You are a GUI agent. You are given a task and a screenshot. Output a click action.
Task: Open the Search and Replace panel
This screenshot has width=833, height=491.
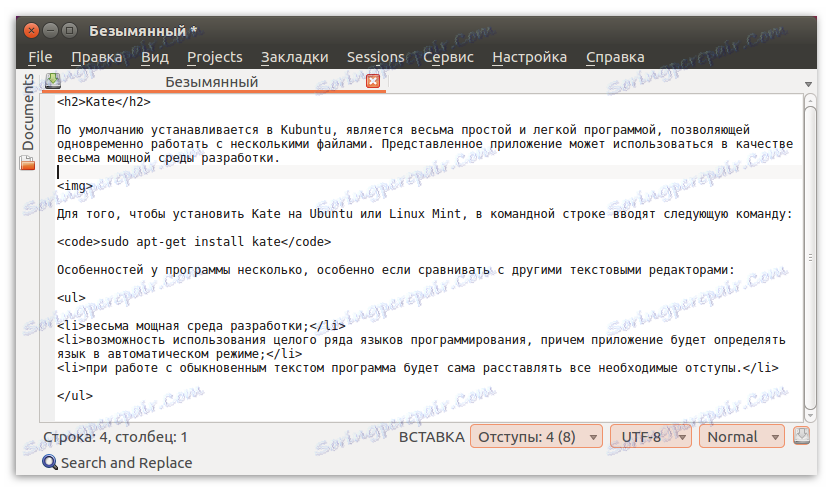click(x=117, y=463)
